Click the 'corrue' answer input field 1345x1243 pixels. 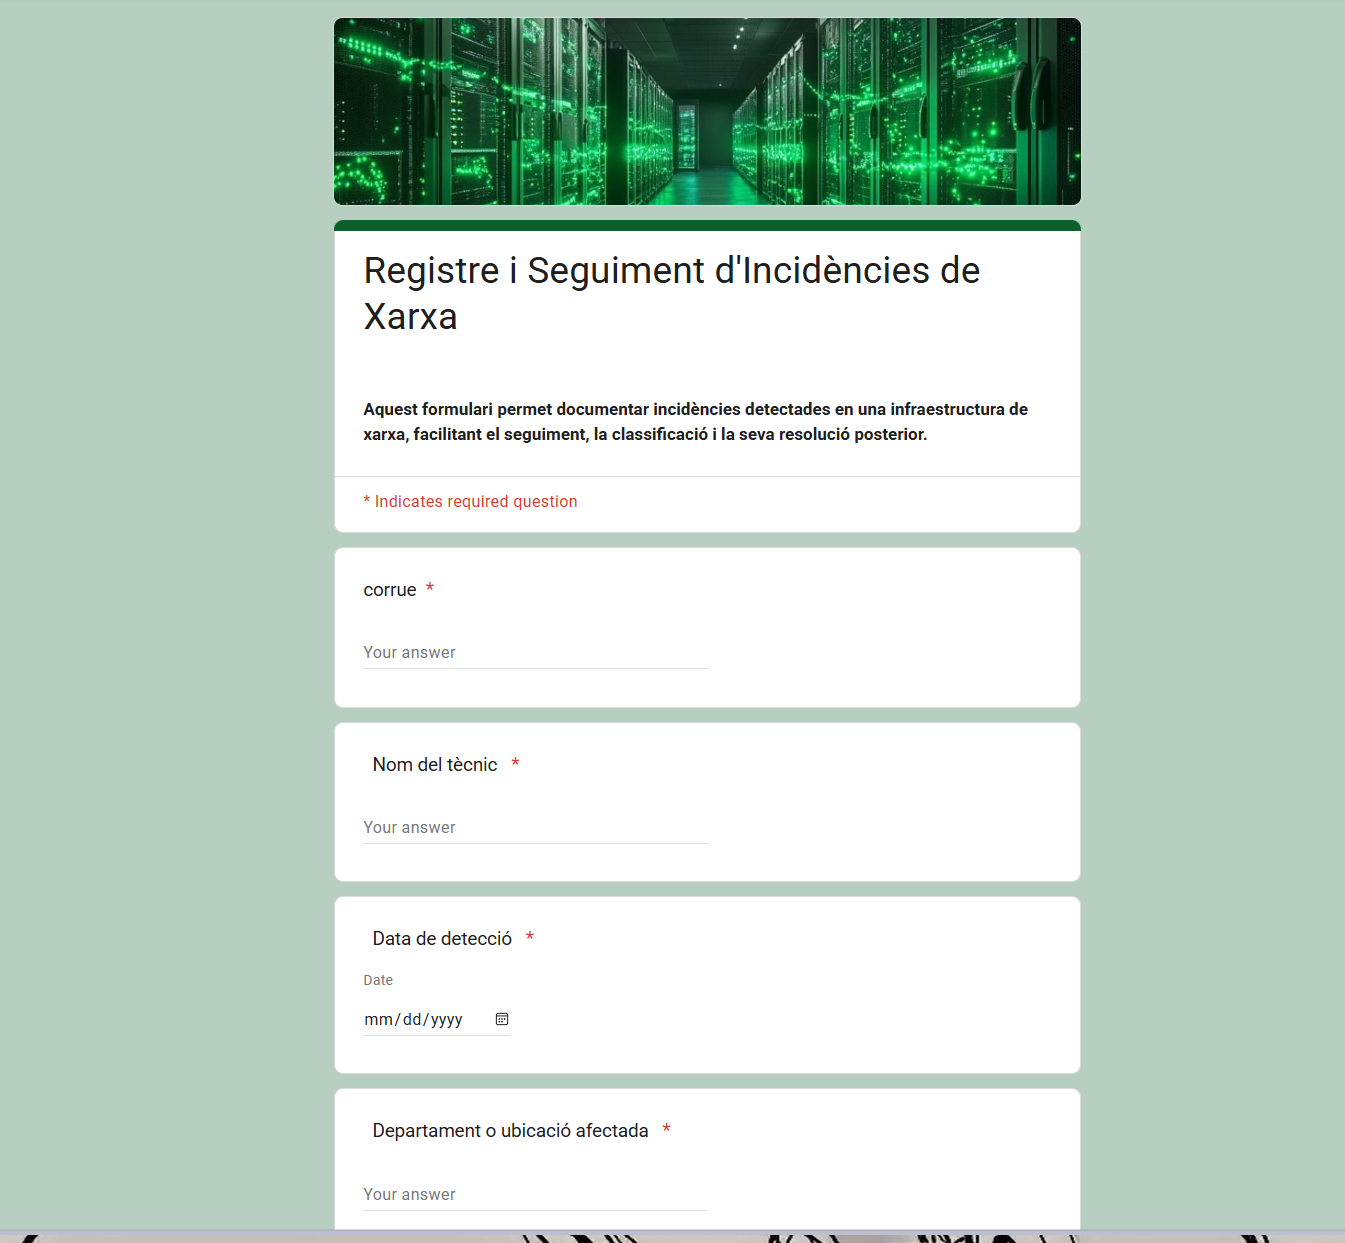535,653
